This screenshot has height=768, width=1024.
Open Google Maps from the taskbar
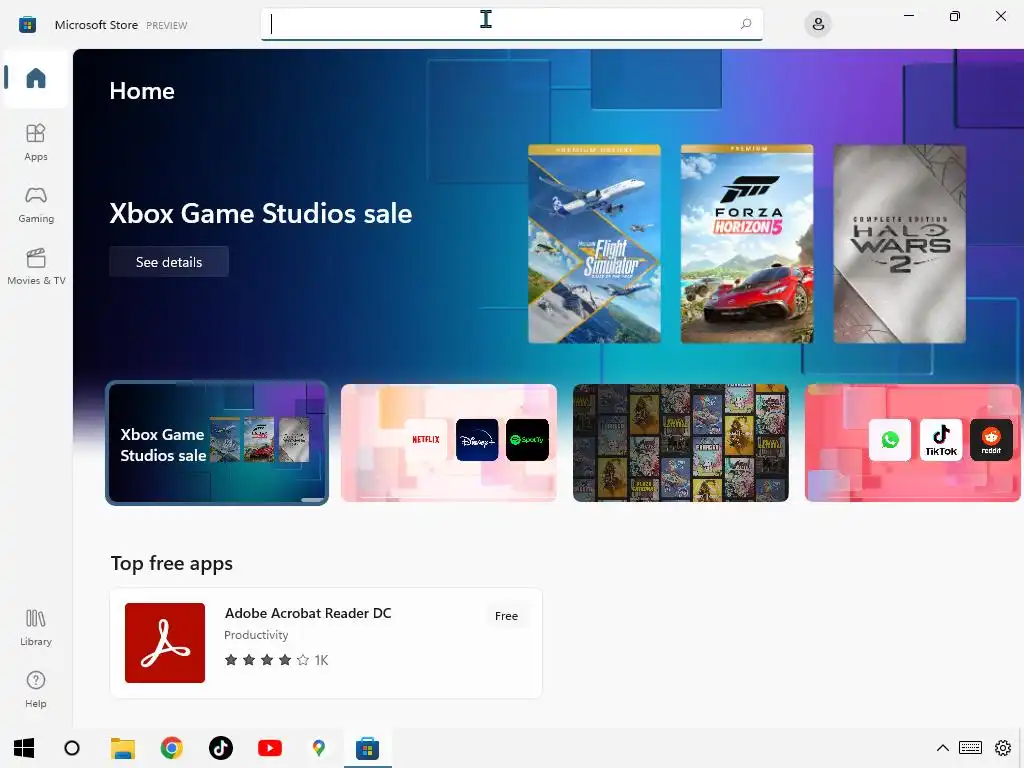tap(319, 748)
